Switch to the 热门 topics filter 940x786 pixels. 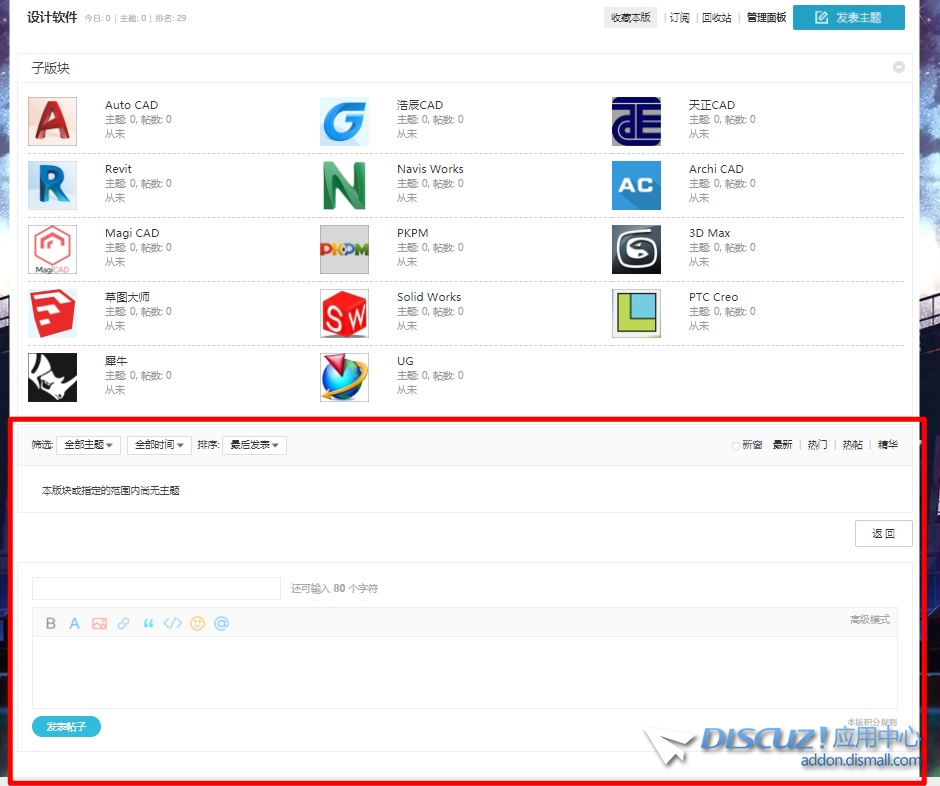(x=817, y=445)
